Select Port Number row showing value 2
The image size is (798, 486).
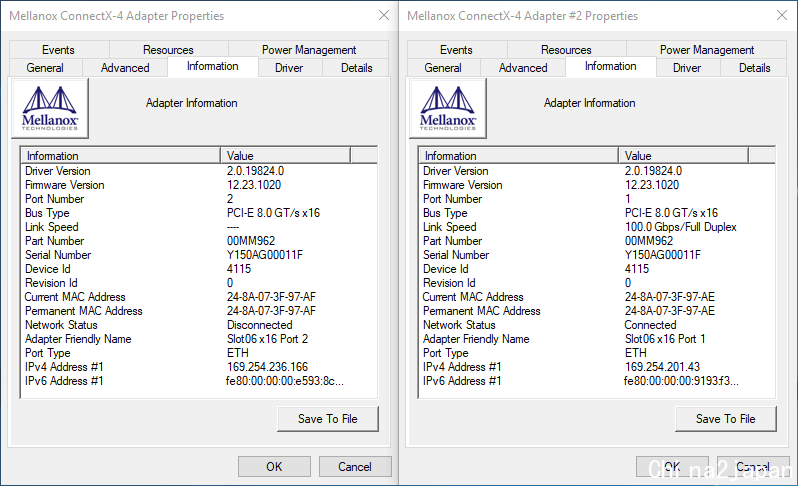click(199, 199)
